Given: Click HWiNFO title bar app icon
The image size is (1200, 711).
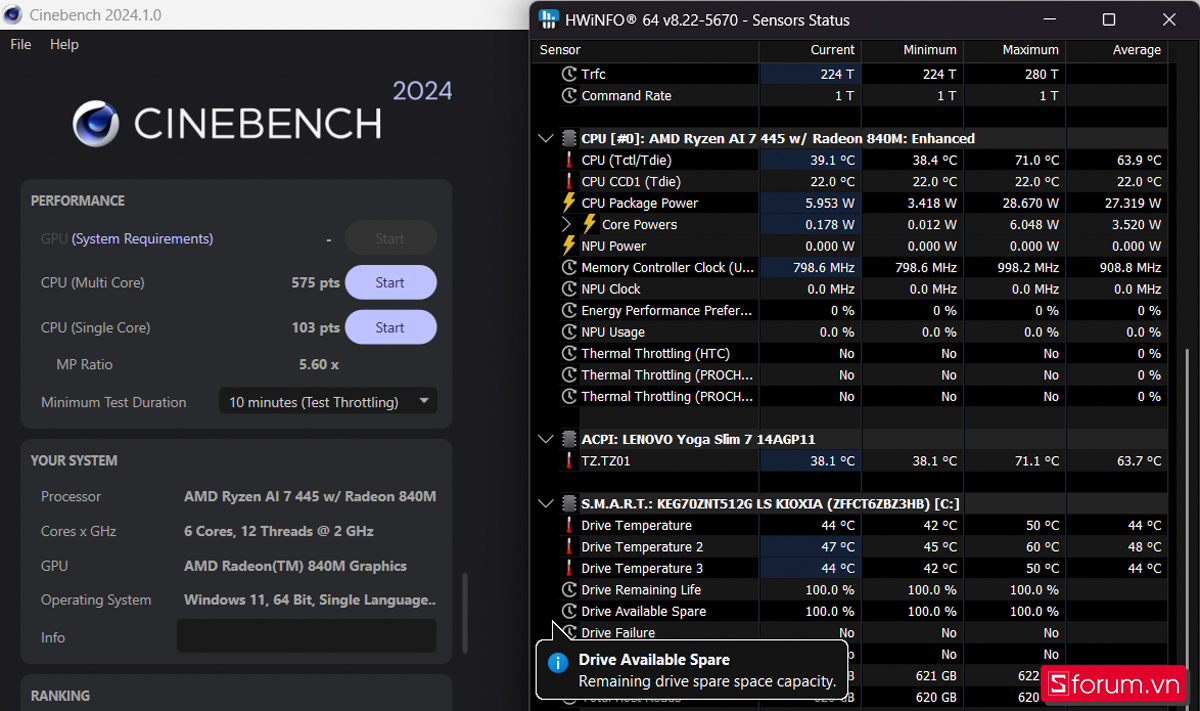Looking at the screenshot, I should (548, 20).
